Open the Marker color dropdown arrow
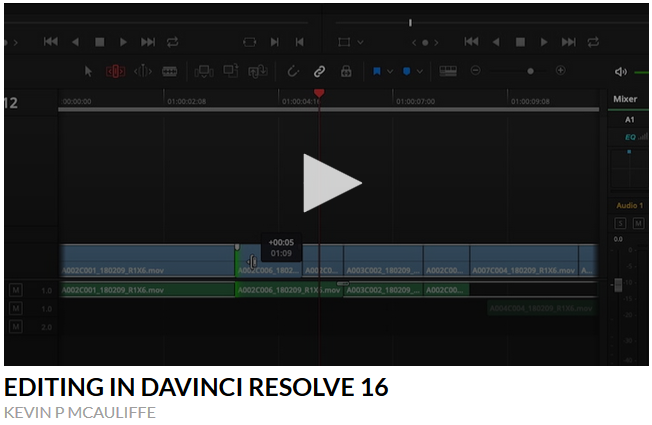Screen dimensions: 652x425 point(420,72)
